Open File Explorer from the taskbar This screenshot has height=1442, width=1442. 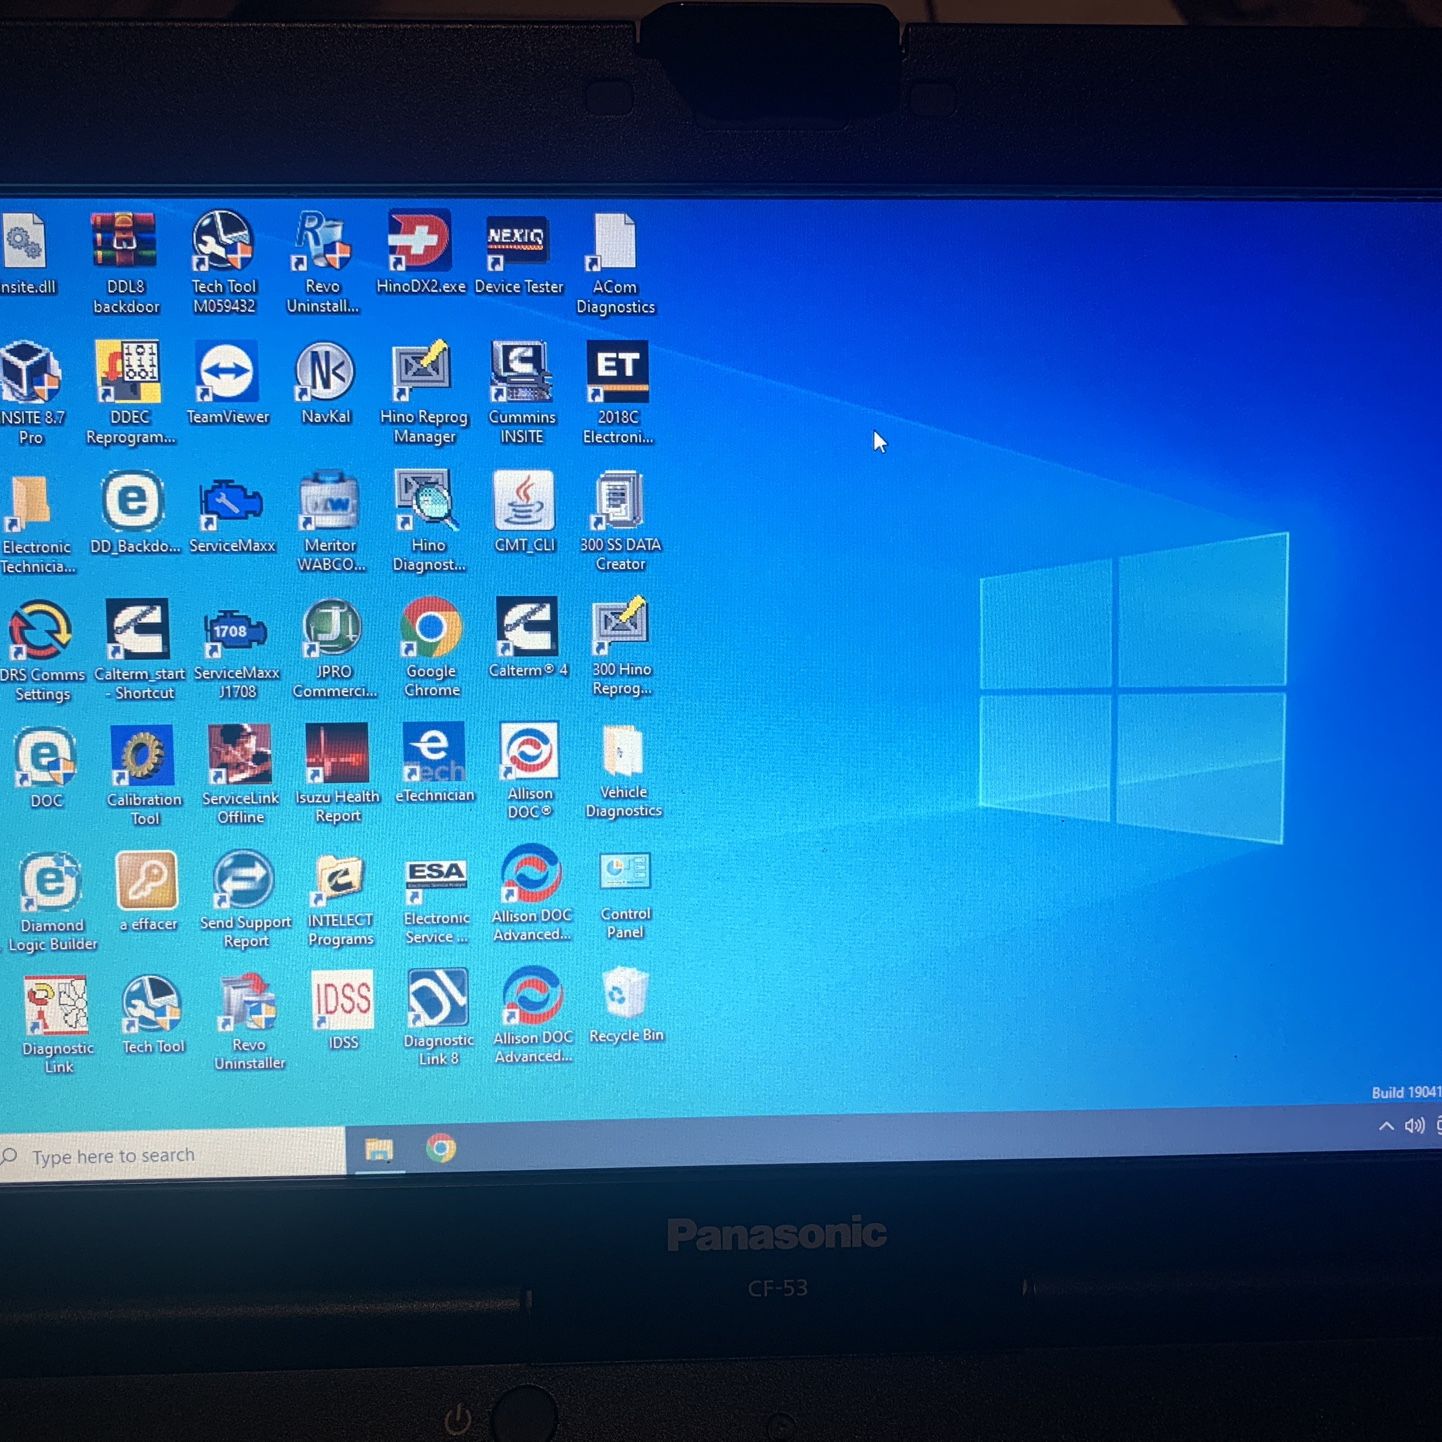click(x=379, y=1150)
